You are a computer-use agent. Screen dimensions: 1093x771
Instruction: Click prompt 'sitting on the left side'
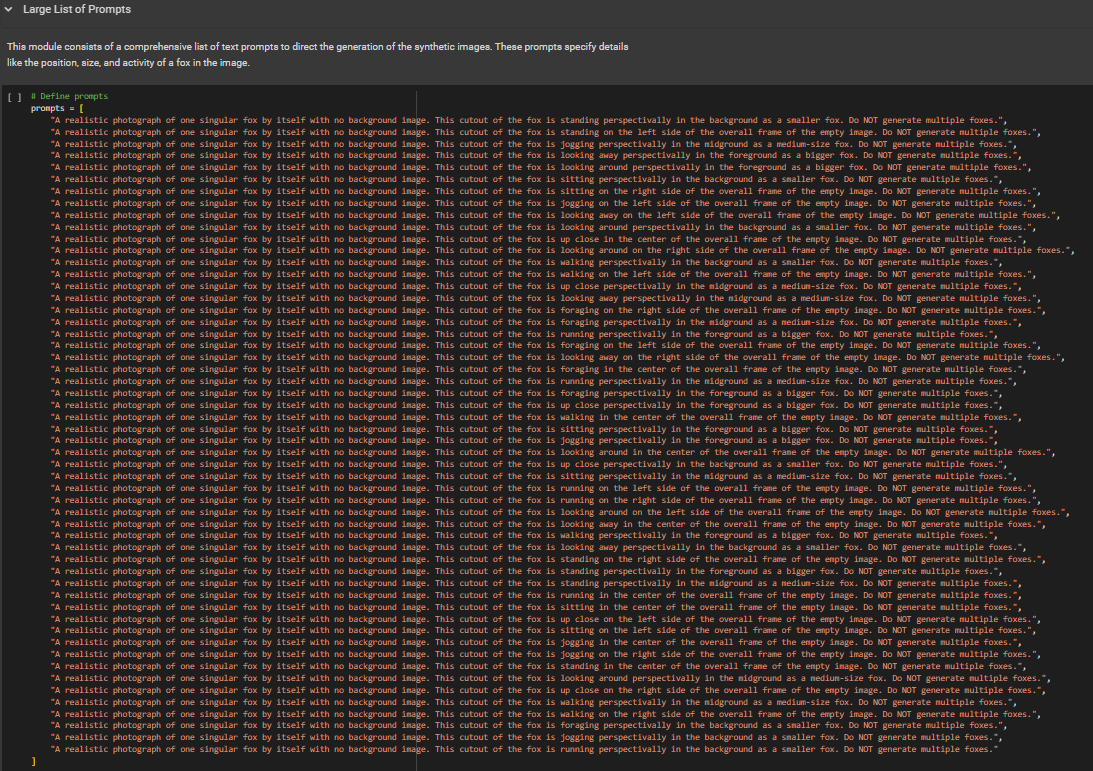click(x=543, y=630)
